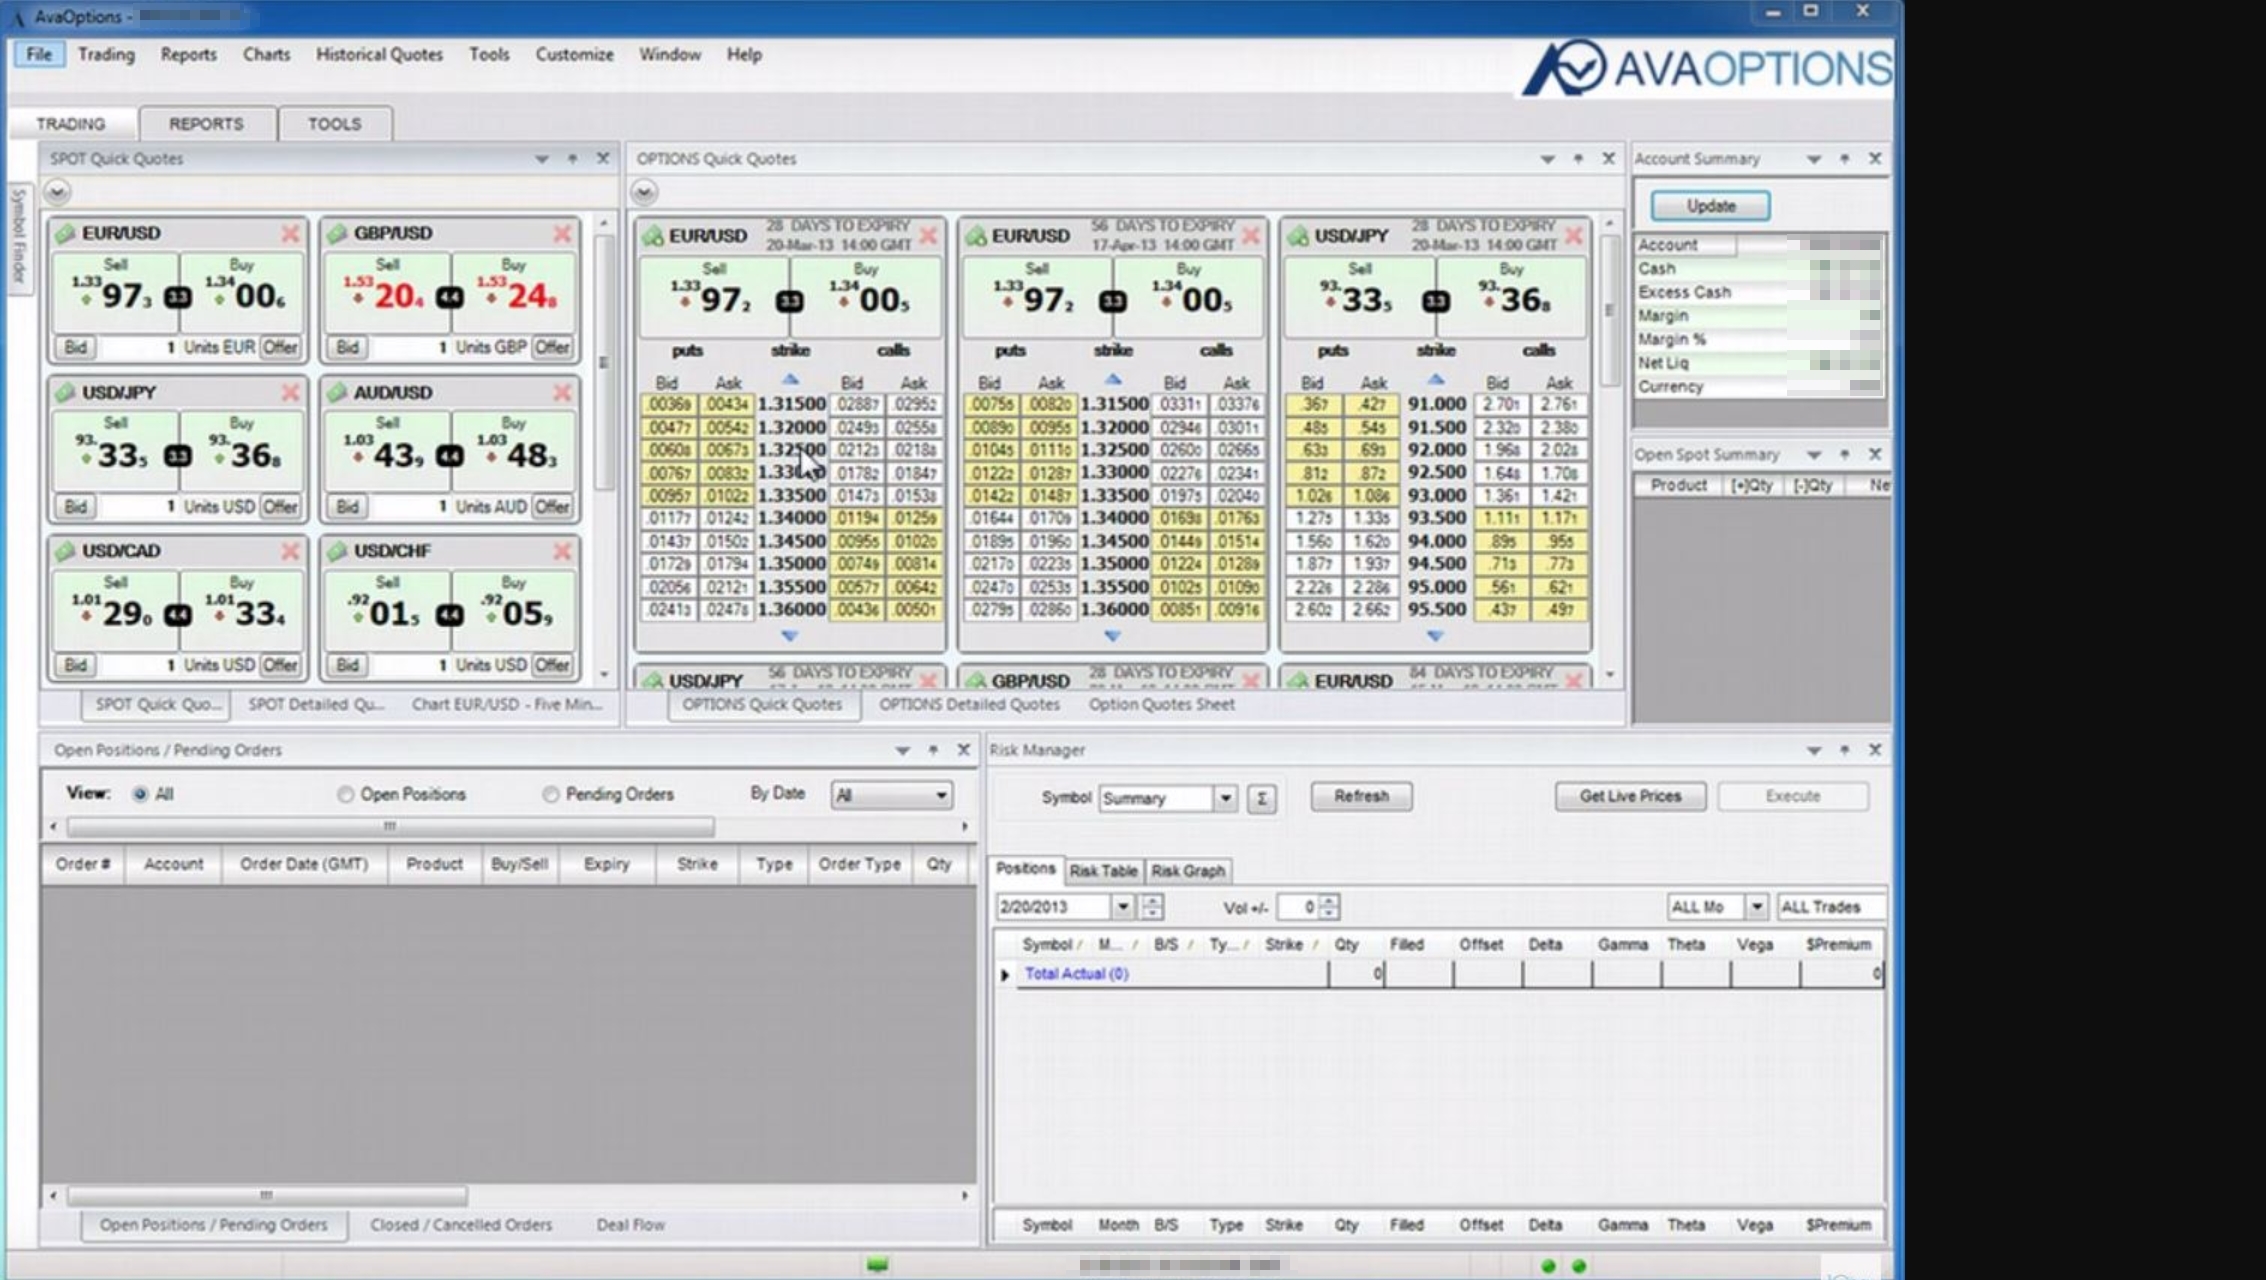
Task: Click the Vol +/- value field
Action: point(1299,907)
